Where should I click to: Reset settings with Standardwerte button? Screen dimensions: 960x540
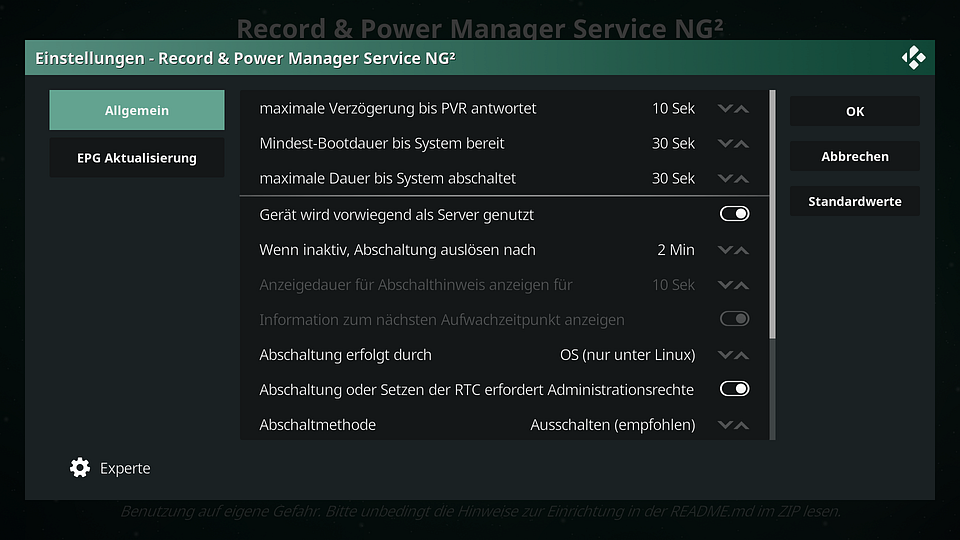click(x=855, y=201)
